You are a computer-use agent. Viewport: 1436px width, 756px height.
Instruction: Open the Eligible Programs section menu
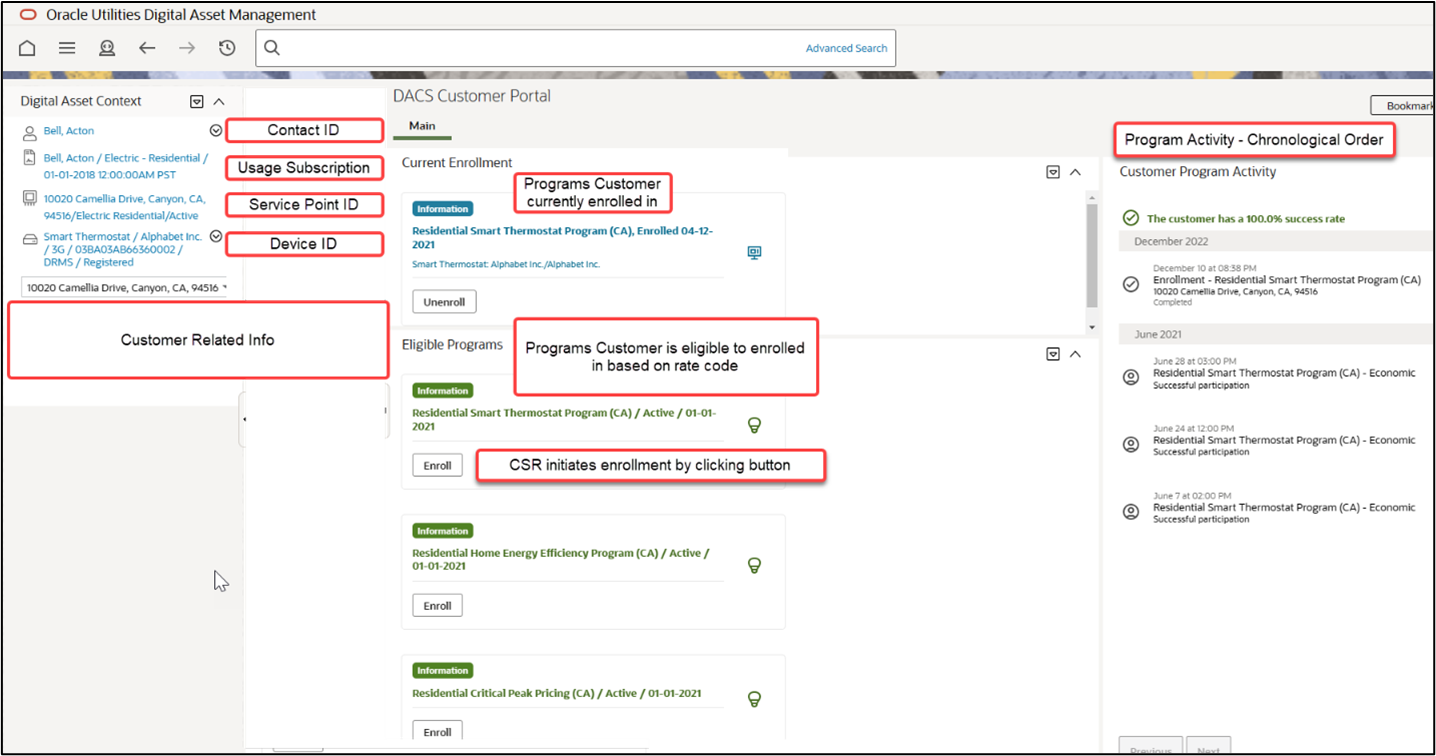pos(1052,354)
